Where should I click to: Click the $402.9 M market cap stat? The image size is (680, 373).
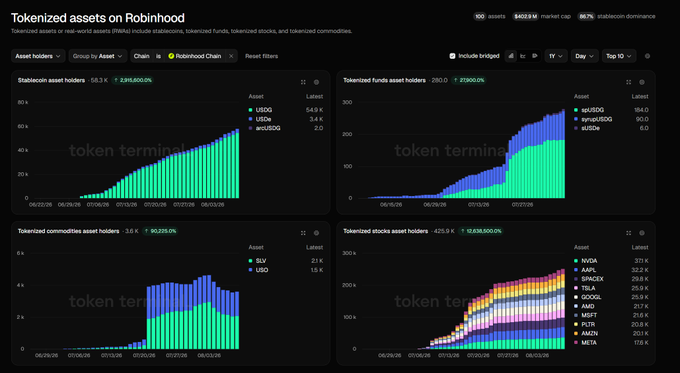click(541, 16)
